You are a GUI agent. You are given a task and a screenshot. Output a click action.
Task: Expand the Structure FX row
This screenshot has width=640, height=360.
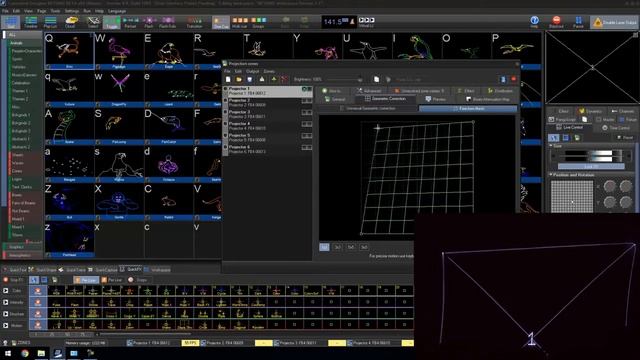6,314
